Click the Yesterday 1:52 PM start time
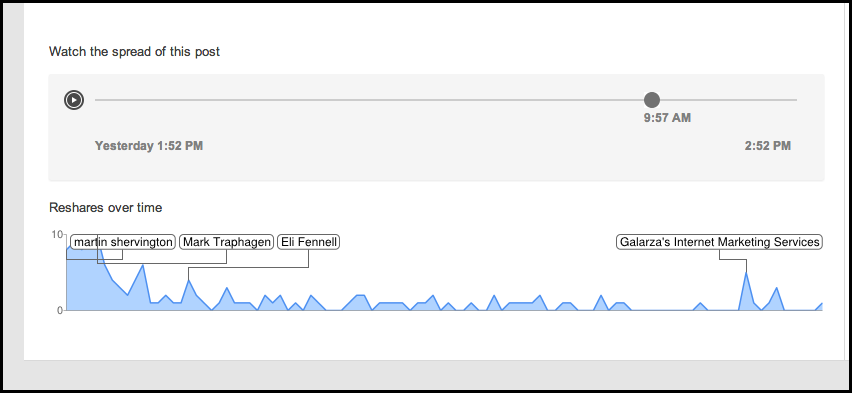Screen dimensions: 852x393 (149, 146)
